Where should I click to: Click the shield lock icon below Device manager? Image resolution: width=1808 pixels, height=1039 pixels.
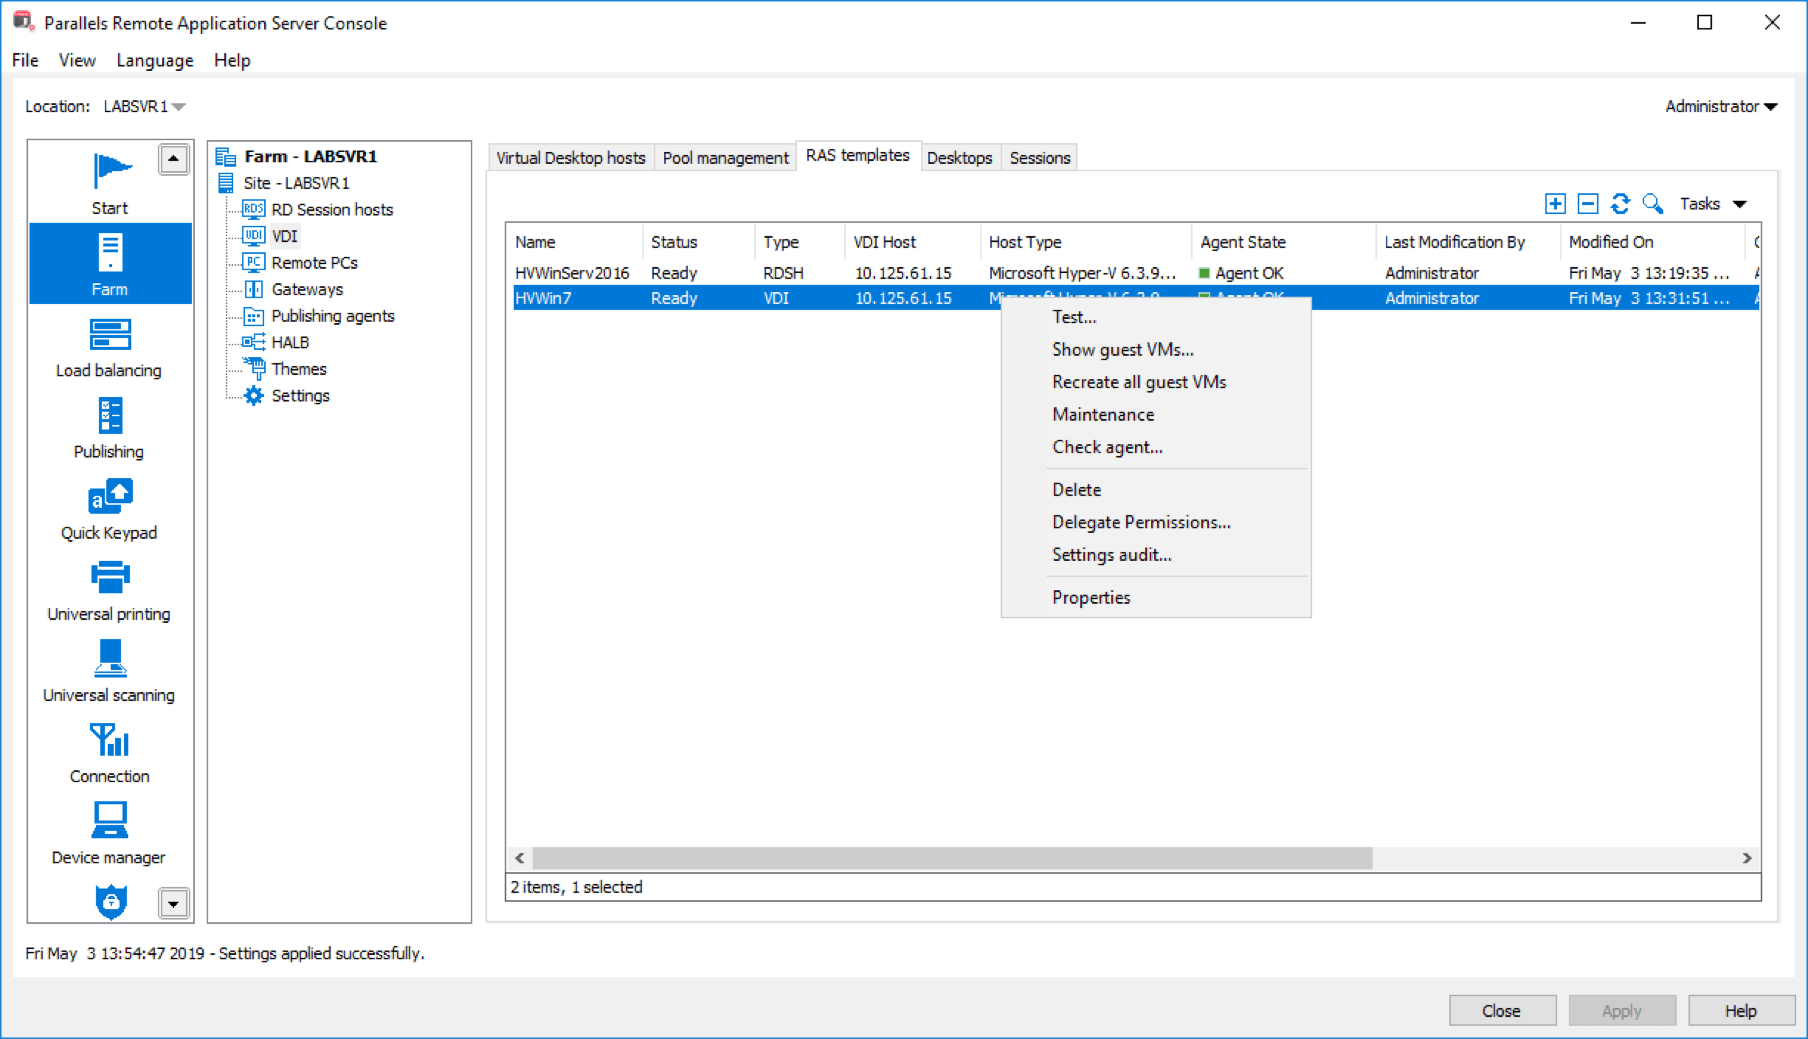tap(110, 901)
